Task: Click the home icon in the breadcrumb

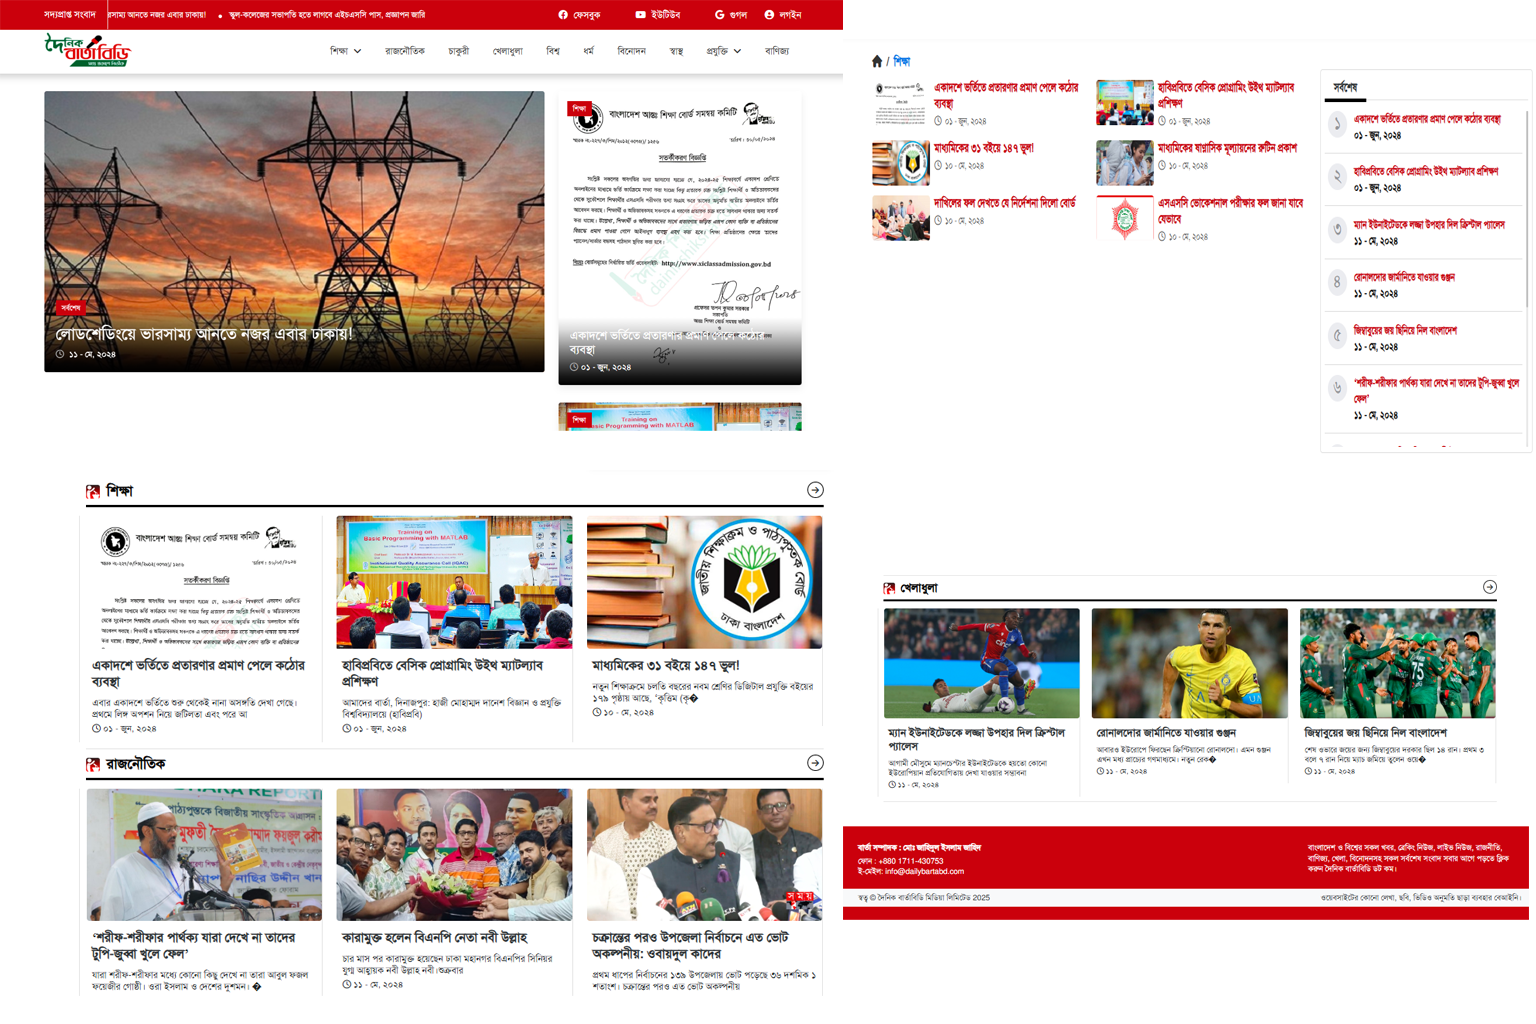Action: [877, 62]
